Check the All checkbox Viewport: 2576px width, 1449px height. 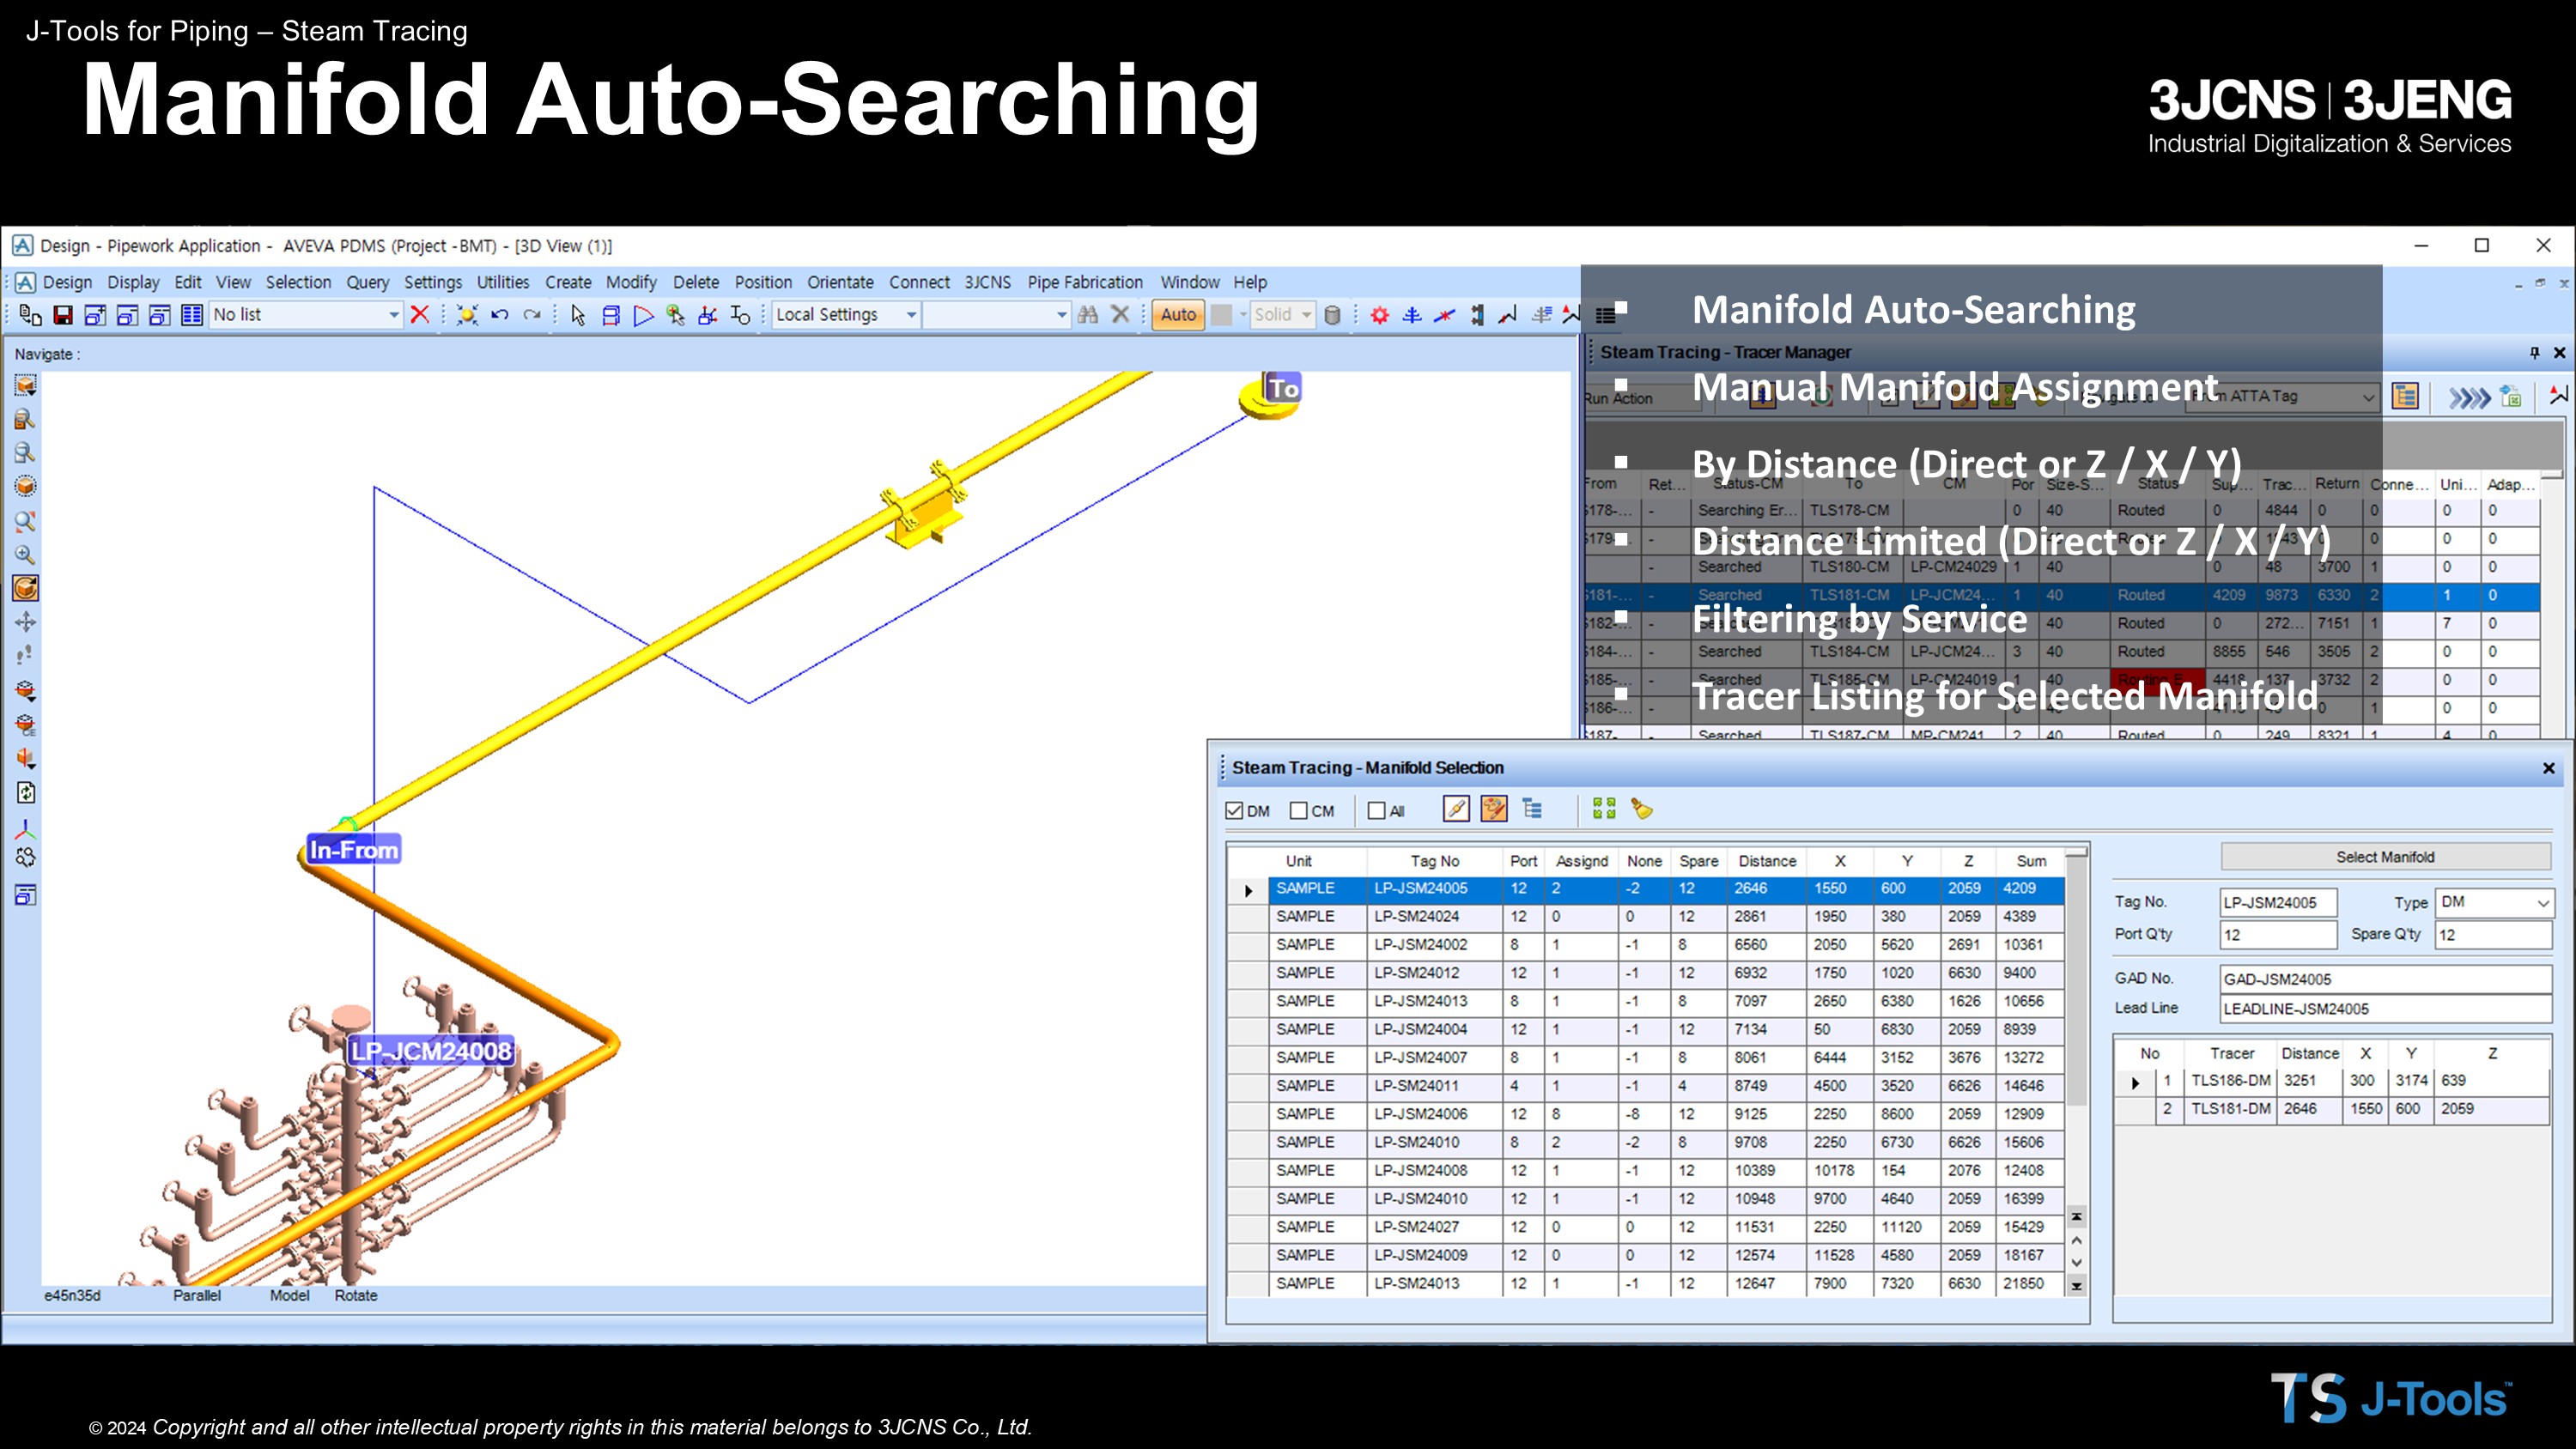coord(1376,811)
